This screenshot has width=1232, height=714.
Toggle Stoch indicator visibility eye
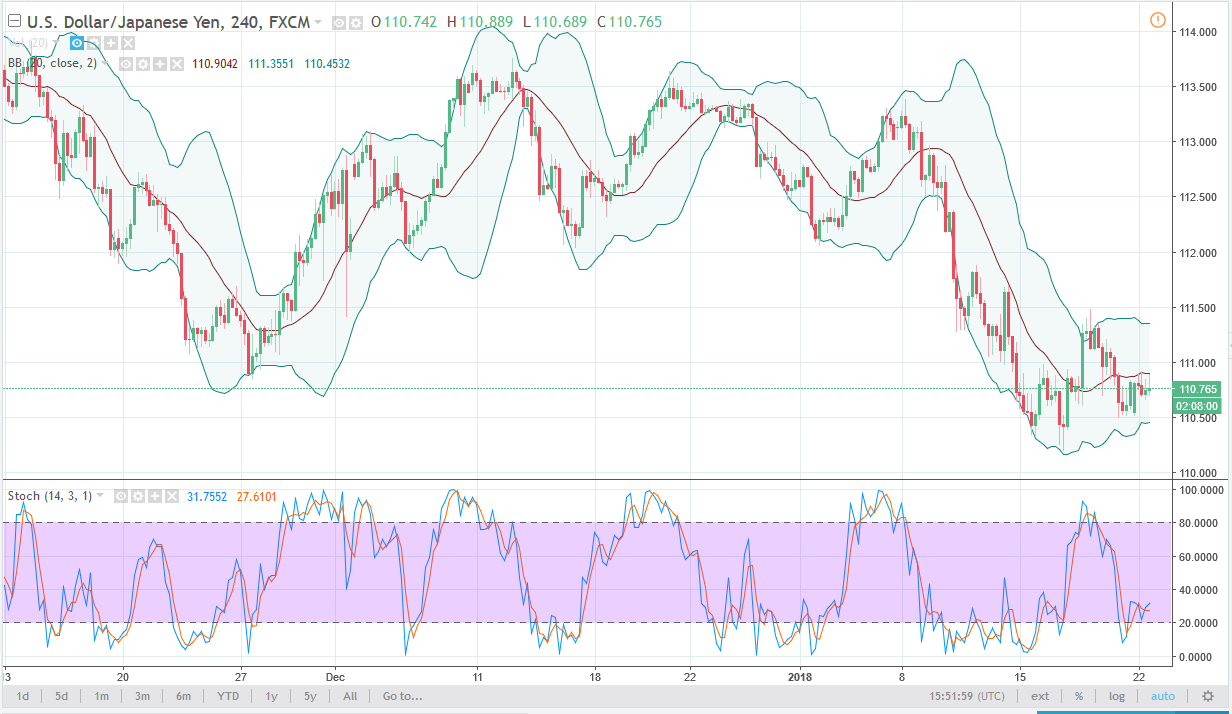tap(119, 495)
